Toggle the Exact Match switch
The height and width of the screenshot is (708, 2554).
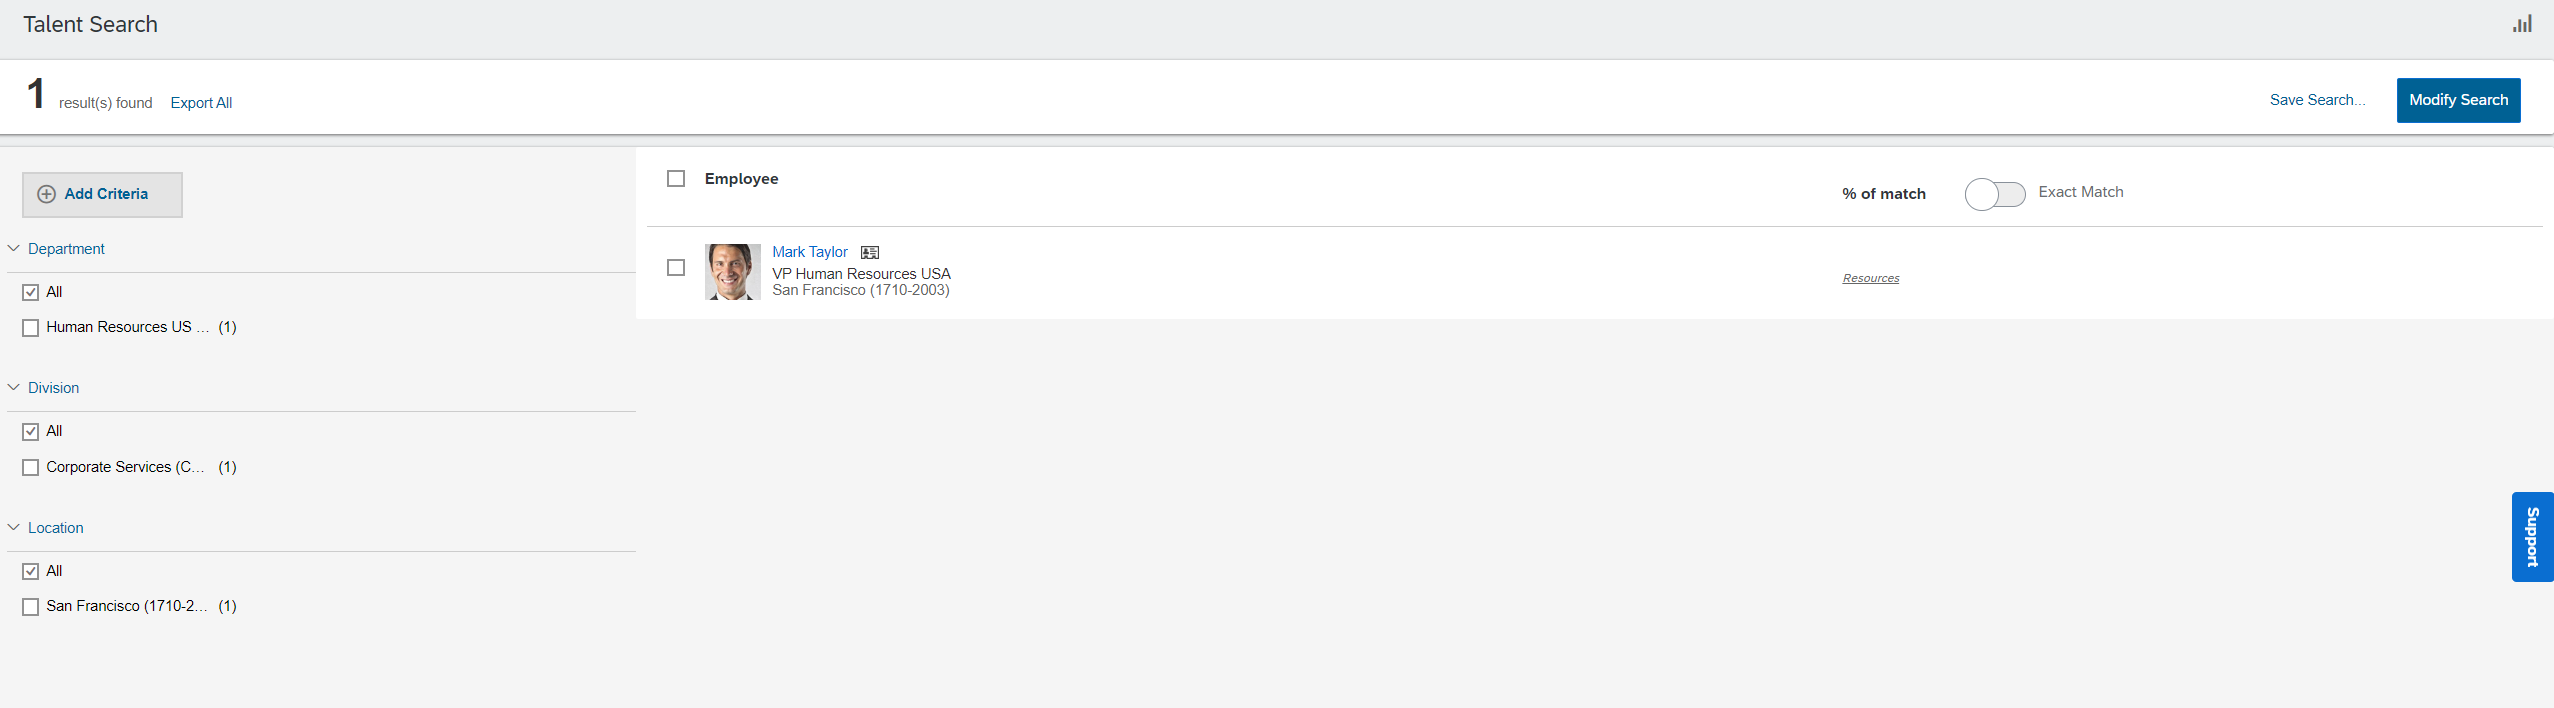[1995, 194]
